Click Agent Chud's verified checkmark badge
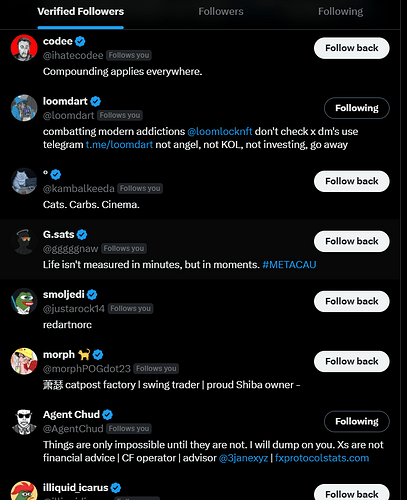Viewport: 407px width, 500px height. click(x=107, y=415)
